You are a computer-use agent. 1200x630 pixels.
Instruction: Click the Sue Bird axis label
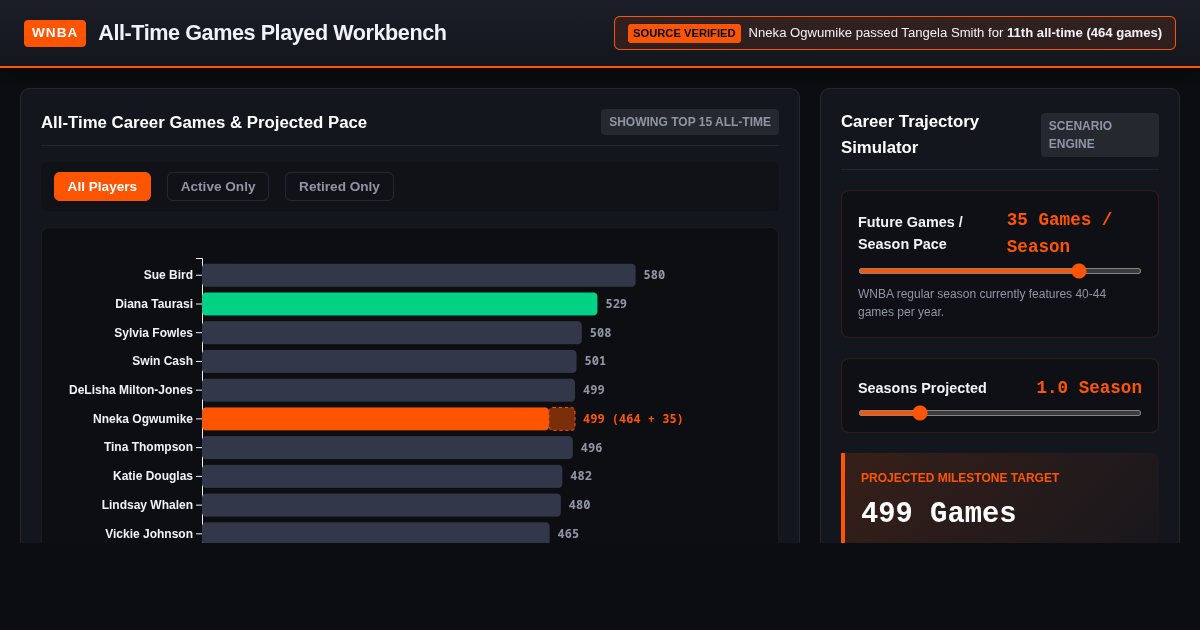pos(168,275)
